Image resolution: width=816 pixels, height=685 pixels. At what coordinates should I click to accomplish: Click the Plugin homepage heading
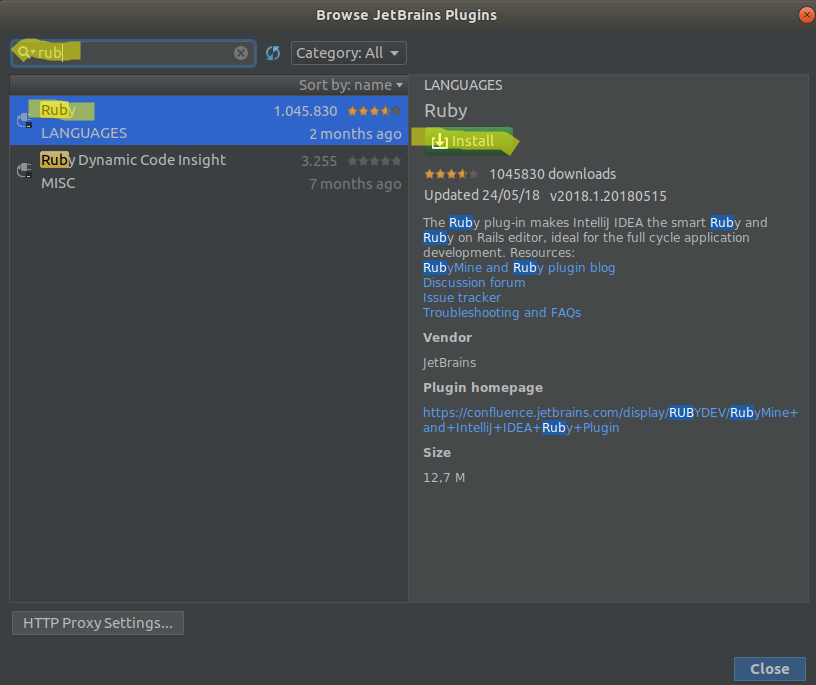[483, 388]
